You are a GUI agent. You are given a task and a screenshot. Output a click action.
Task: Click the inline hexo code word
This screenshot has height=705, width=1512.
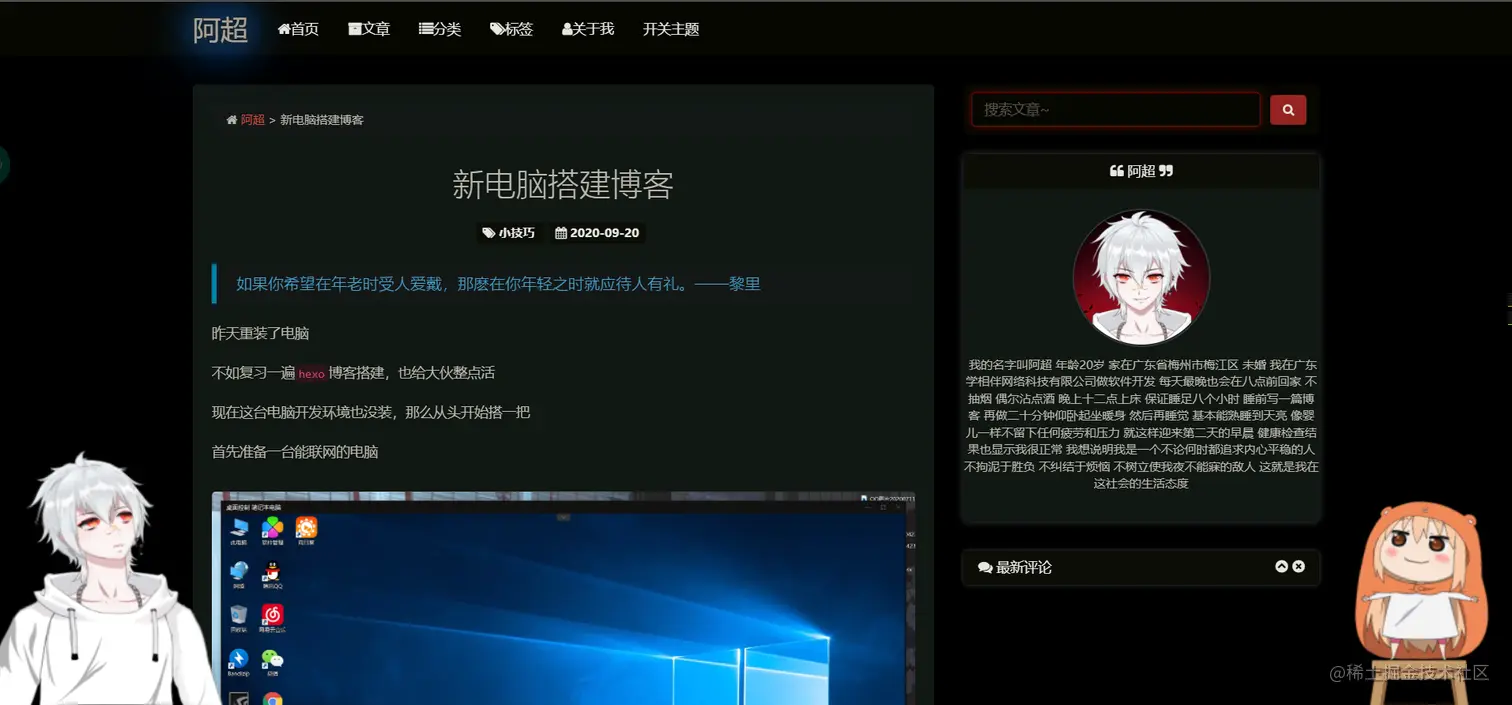[x=311, y=374]
